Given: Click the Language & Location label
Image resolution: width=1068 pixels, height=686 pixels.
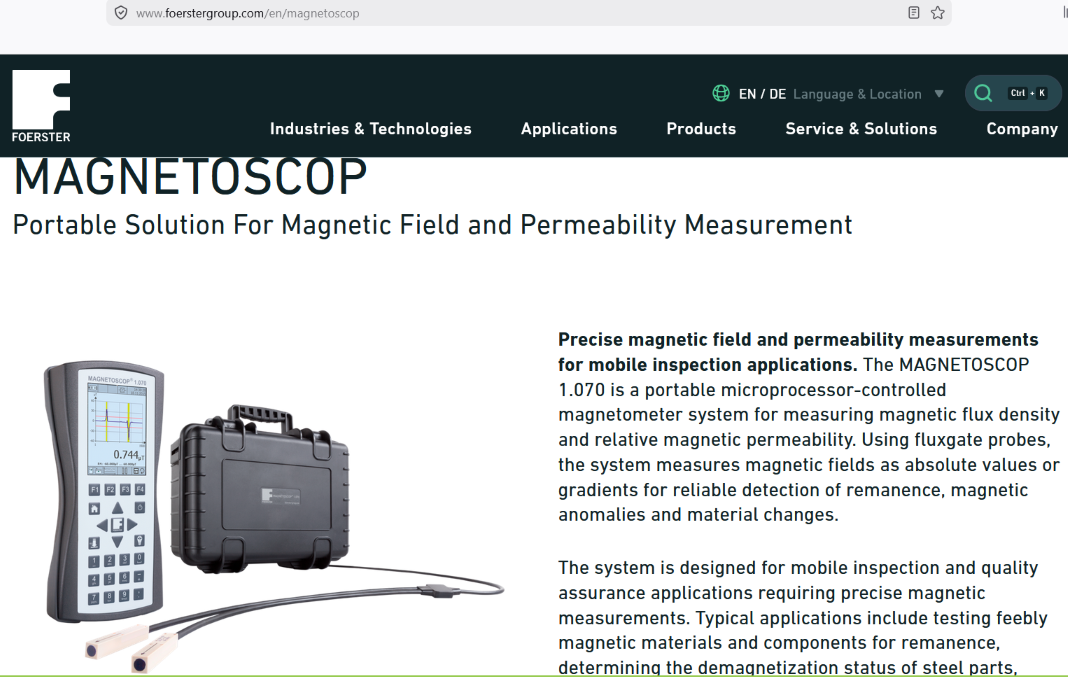Looking at the screenshot, I should coord(858,94).
